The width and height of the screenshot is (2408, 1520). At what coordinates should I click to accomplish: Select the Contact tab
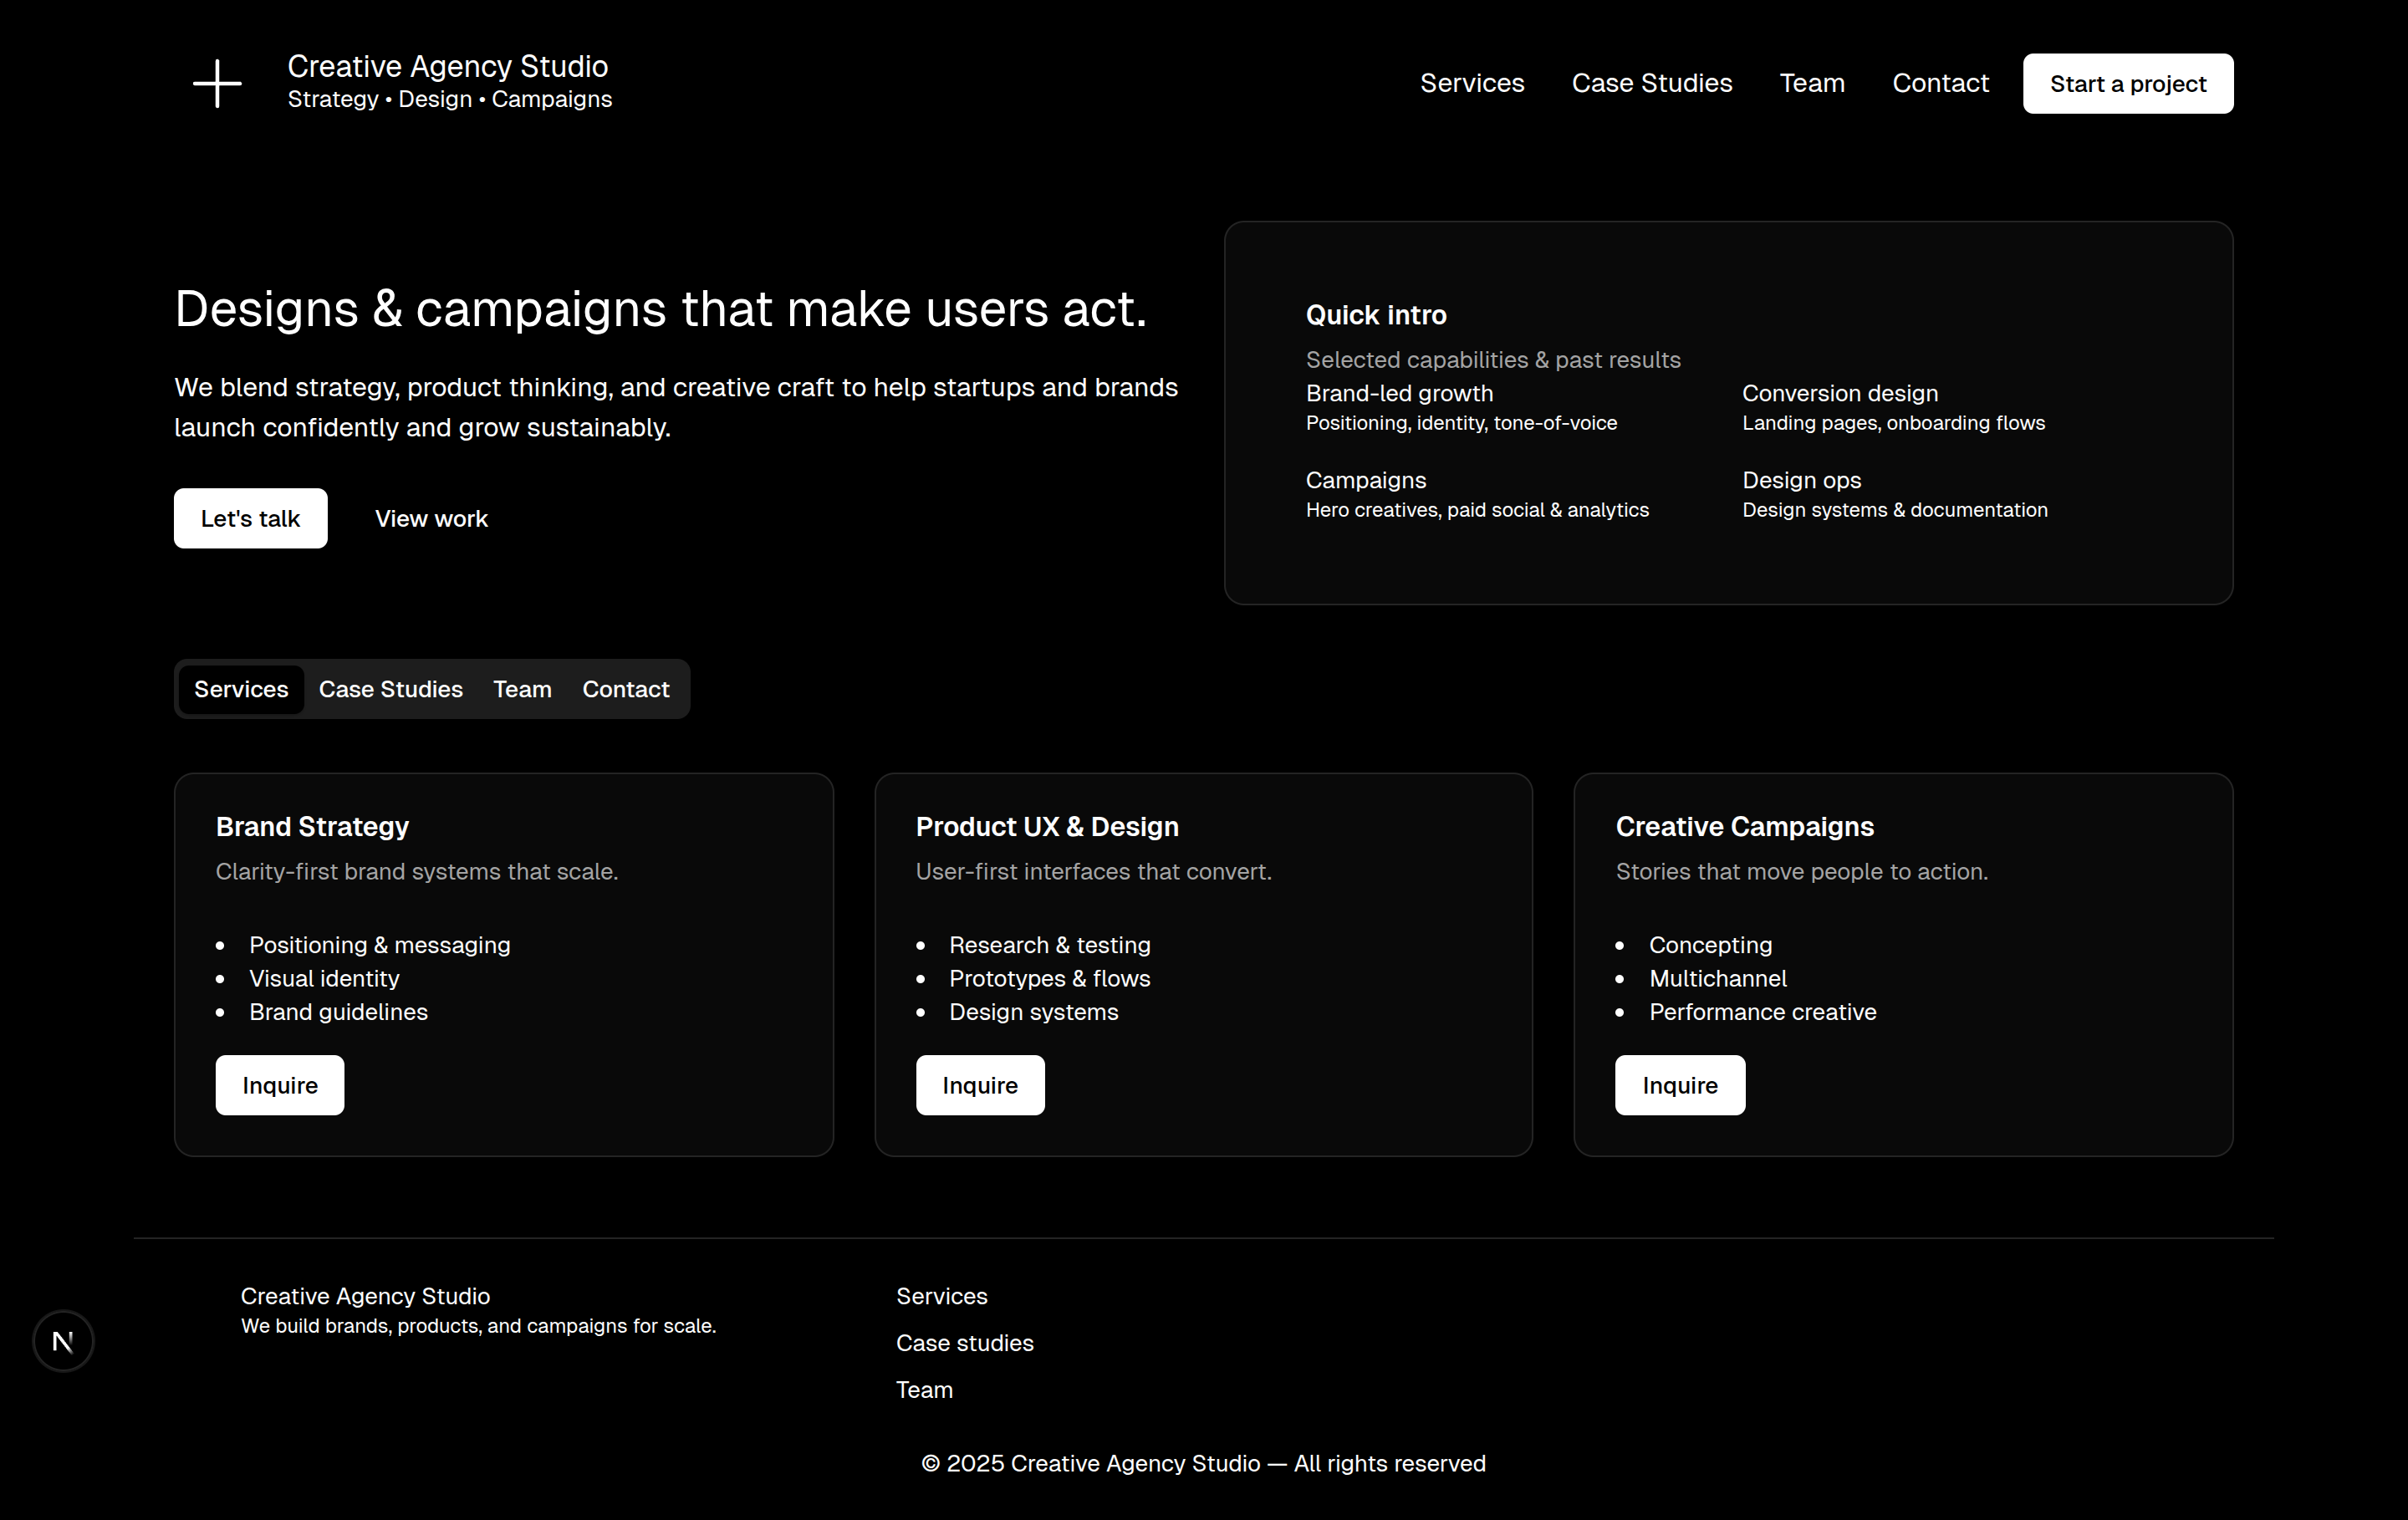625,689
